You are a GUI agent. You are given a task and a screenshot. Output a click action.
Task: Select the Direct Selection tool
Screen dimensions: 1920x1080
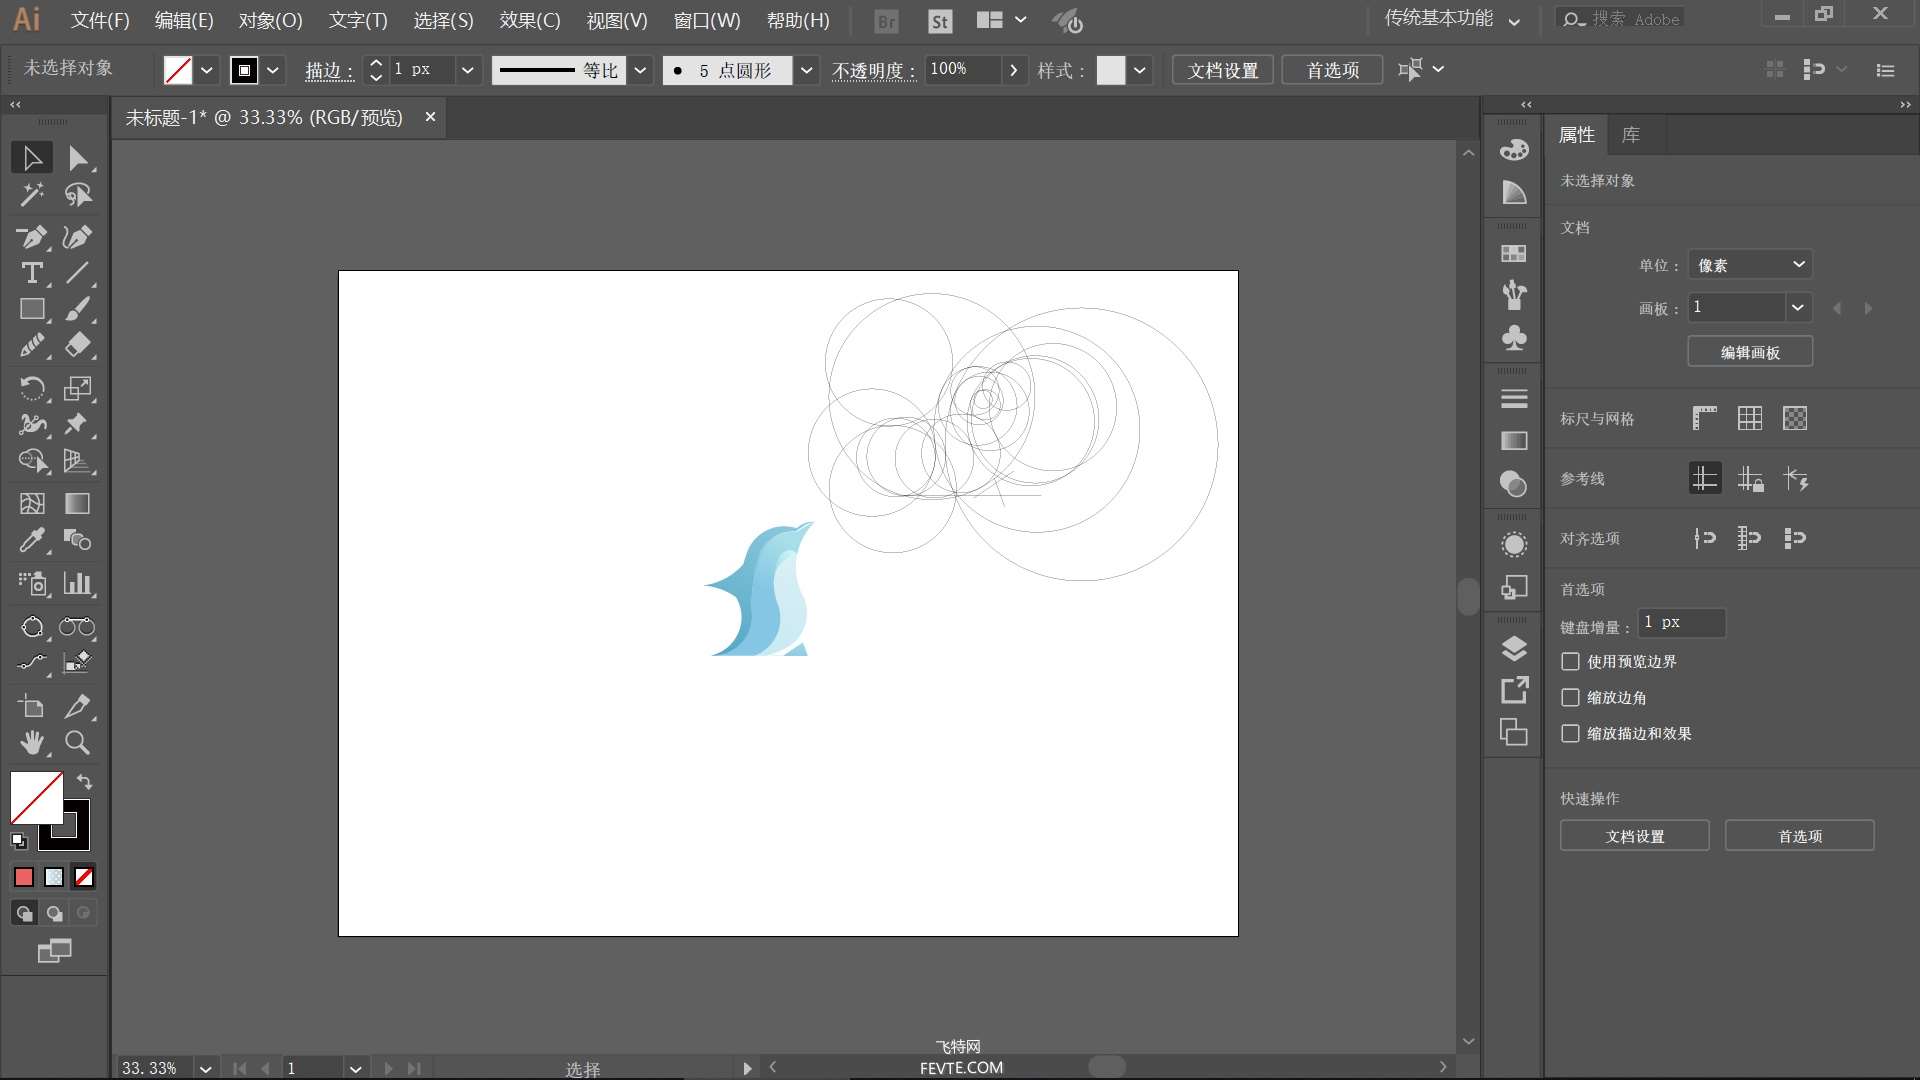[x=77, y=158]
